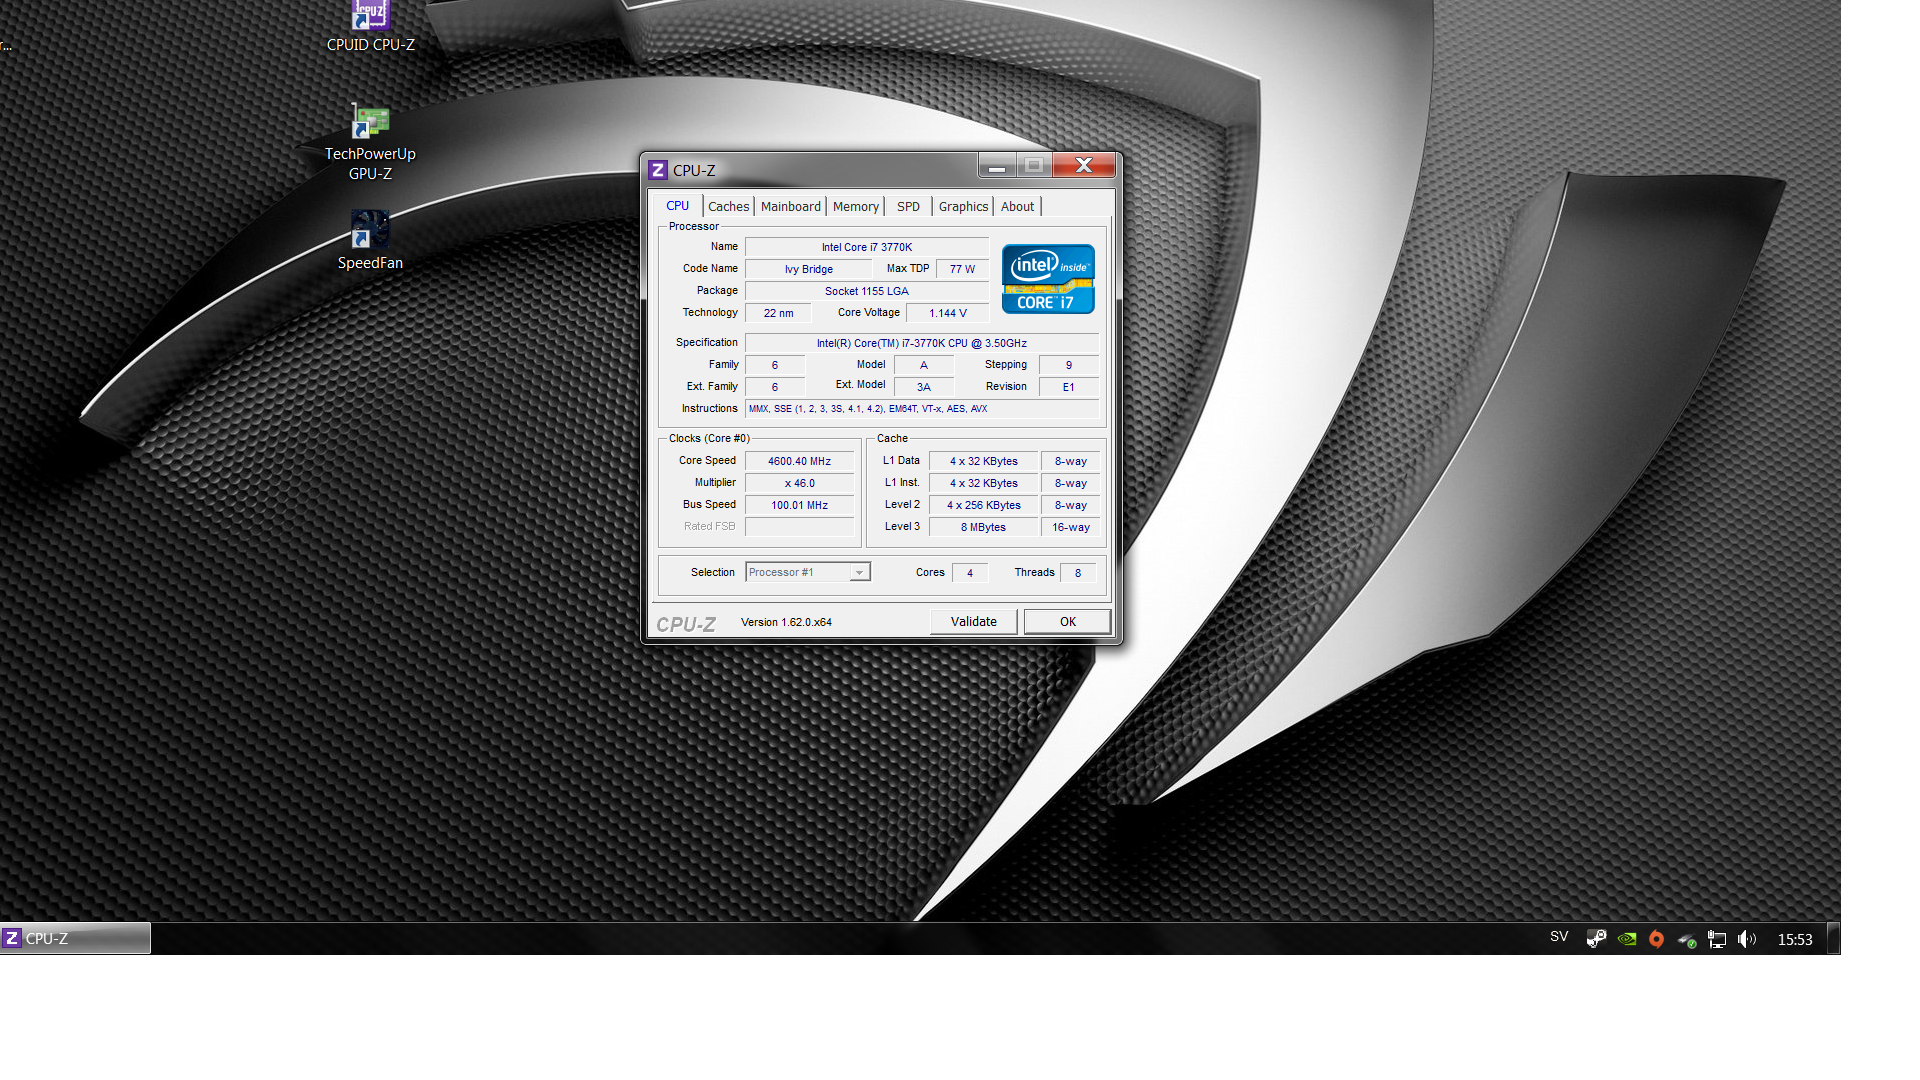Viewport: 1920px width, 1080px height.
Task: Open the Steam tray icon
Action: click(x=1596, y=939)
